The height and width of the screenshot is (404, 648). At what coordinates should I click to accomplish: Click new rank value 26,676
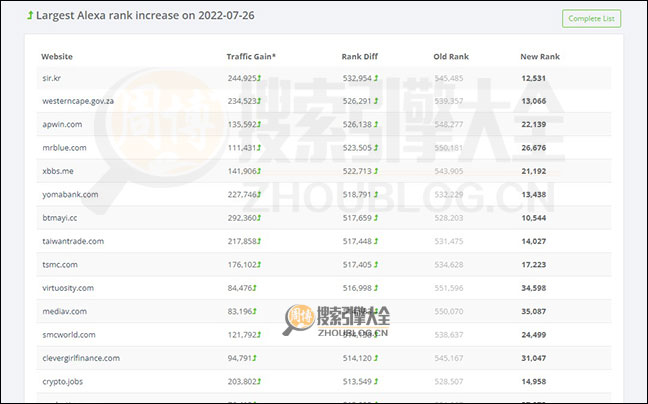click(534, 148)
